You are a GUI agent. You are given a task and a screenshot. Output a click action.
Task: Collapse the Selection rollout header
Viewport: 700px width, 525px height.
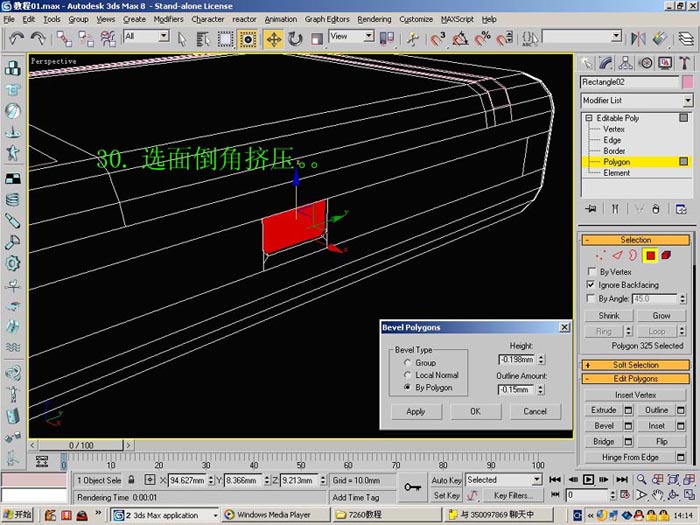(x=636, y=240)
